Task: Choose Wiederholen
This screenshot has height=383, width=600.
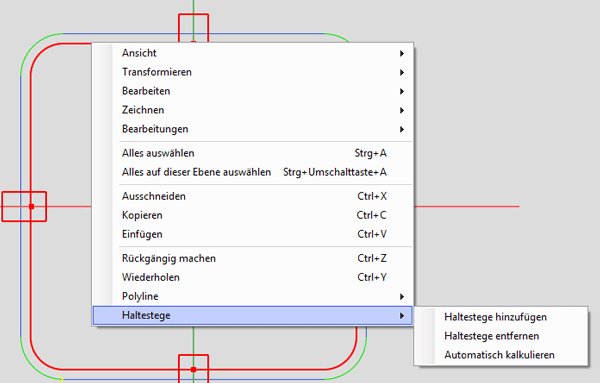Action: pyautogui.click(x=253, y=277)
